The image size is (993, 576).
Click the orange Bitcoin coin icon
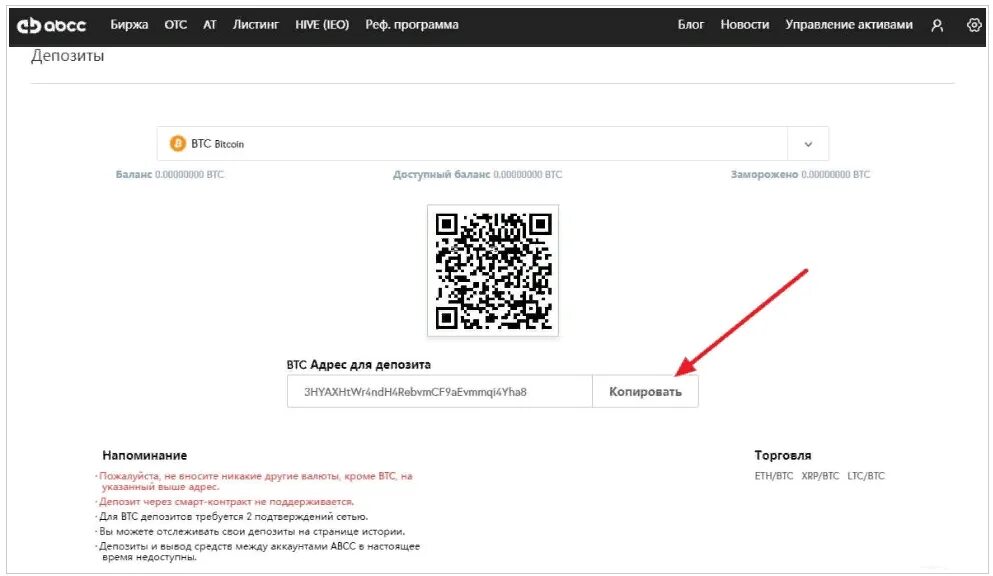[178, 144]
